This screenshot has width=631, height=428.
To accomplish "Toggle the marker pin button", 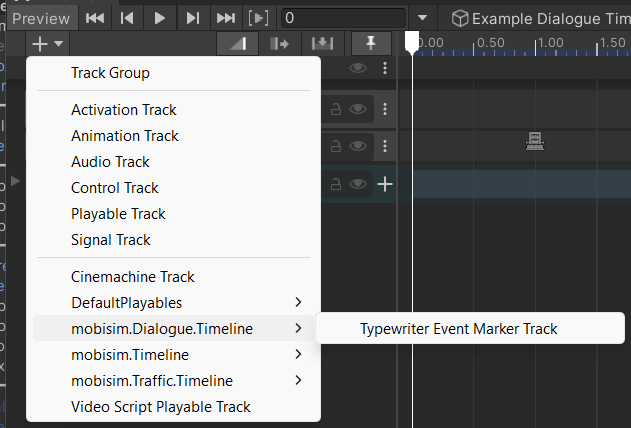I will point(371,43).
